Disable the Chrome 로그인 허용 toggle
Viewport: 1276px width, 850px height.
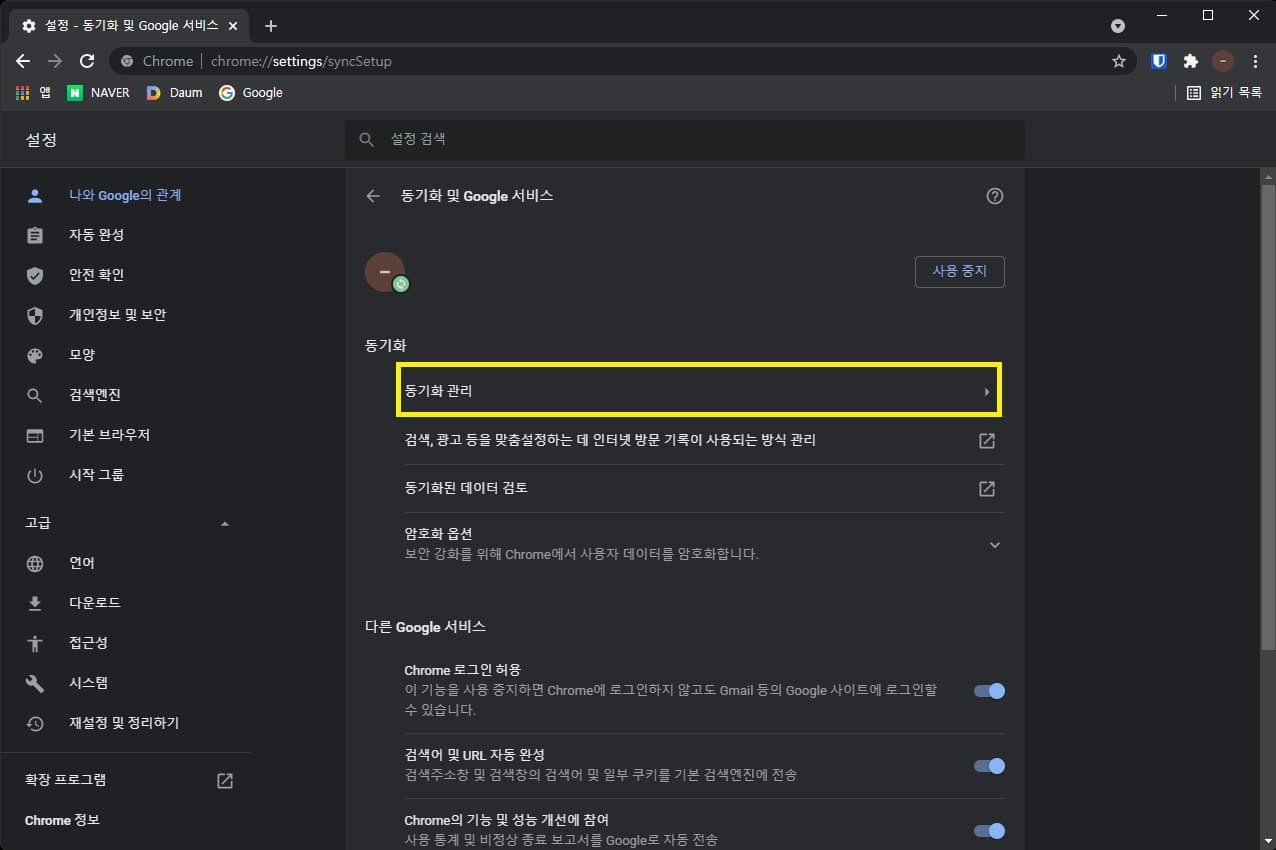[x=988, y=690]
